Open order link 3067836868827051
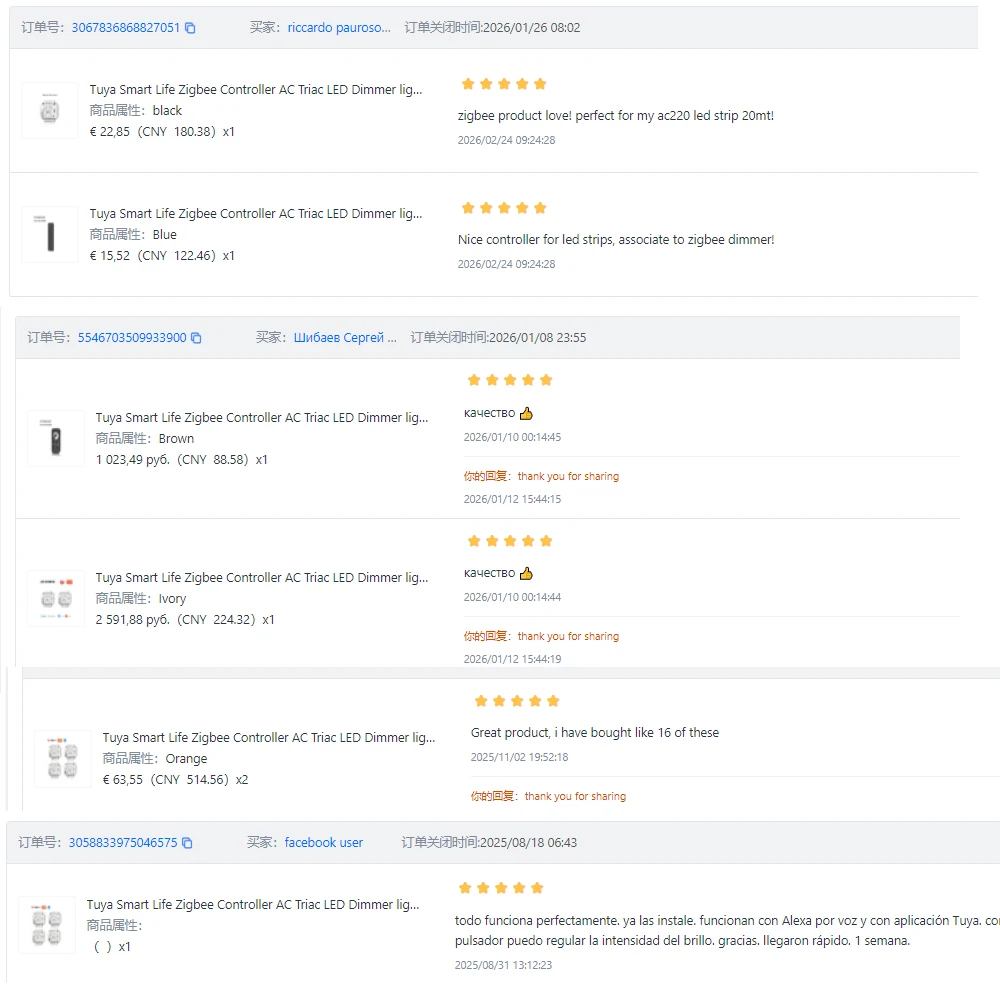Image resolution: width=1000 pixels, height=1000 pixels. (126, 27)
